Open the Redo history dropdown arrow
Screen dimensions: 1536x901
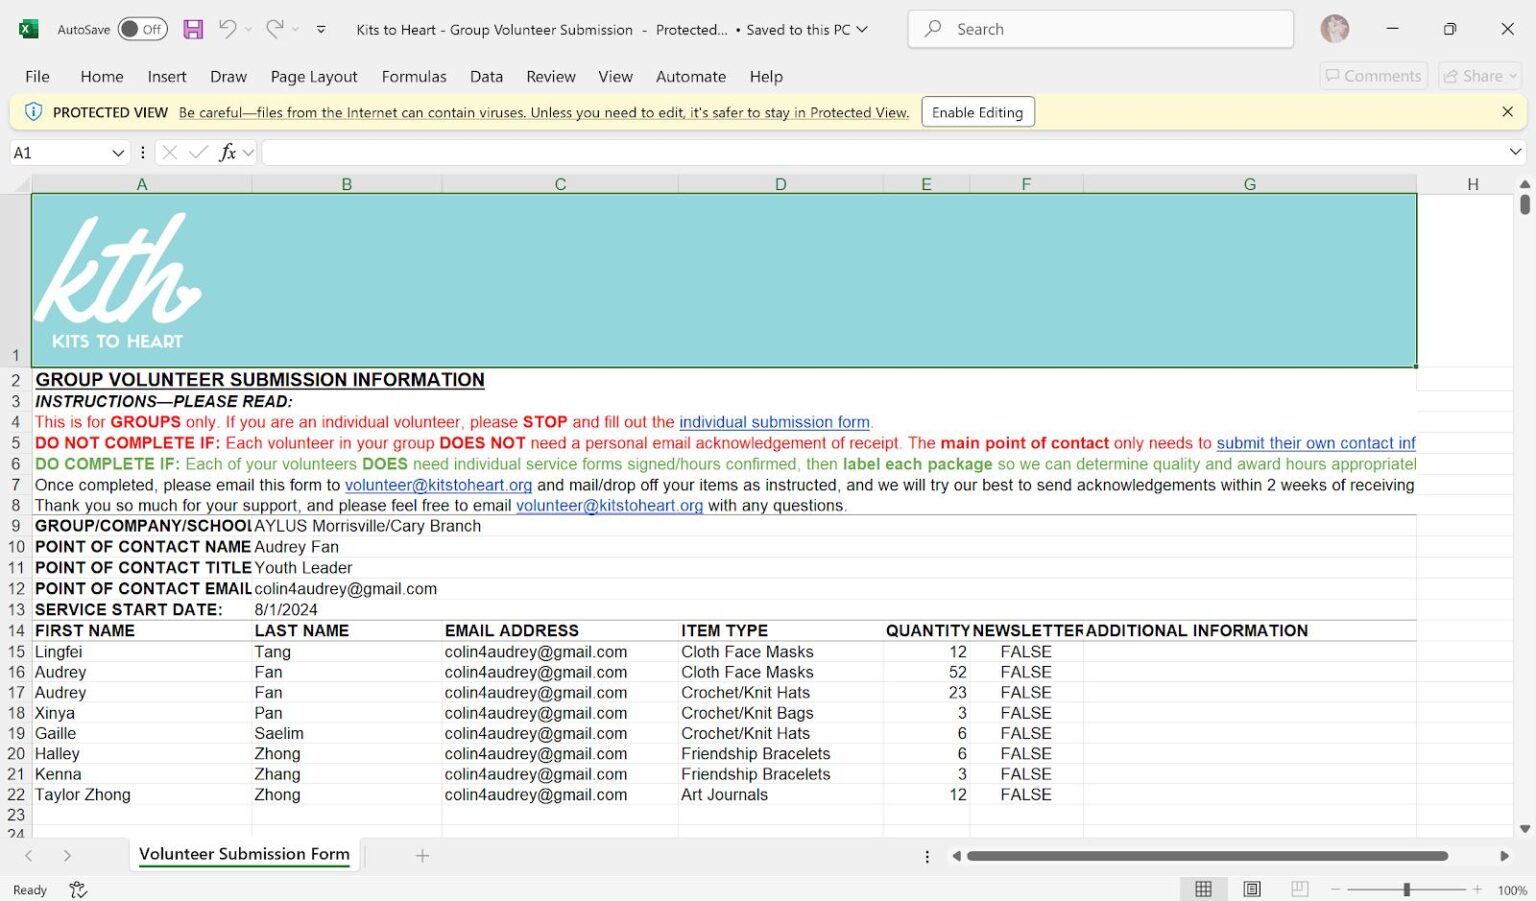point(295,30)
